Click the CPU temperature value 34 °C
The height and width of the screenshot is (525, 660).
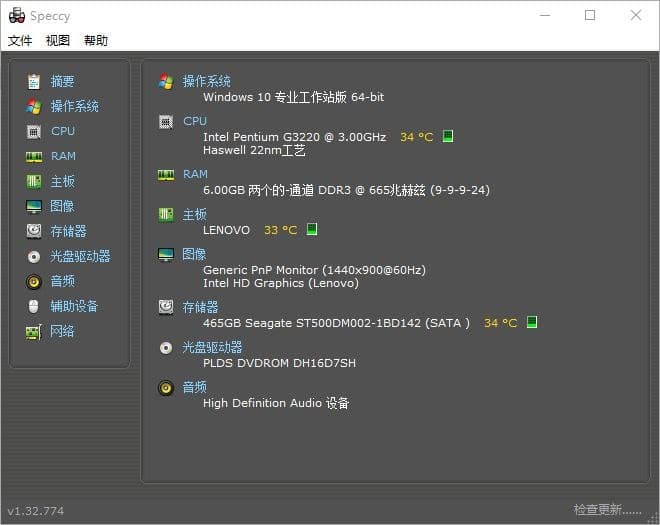pos(417,137)
